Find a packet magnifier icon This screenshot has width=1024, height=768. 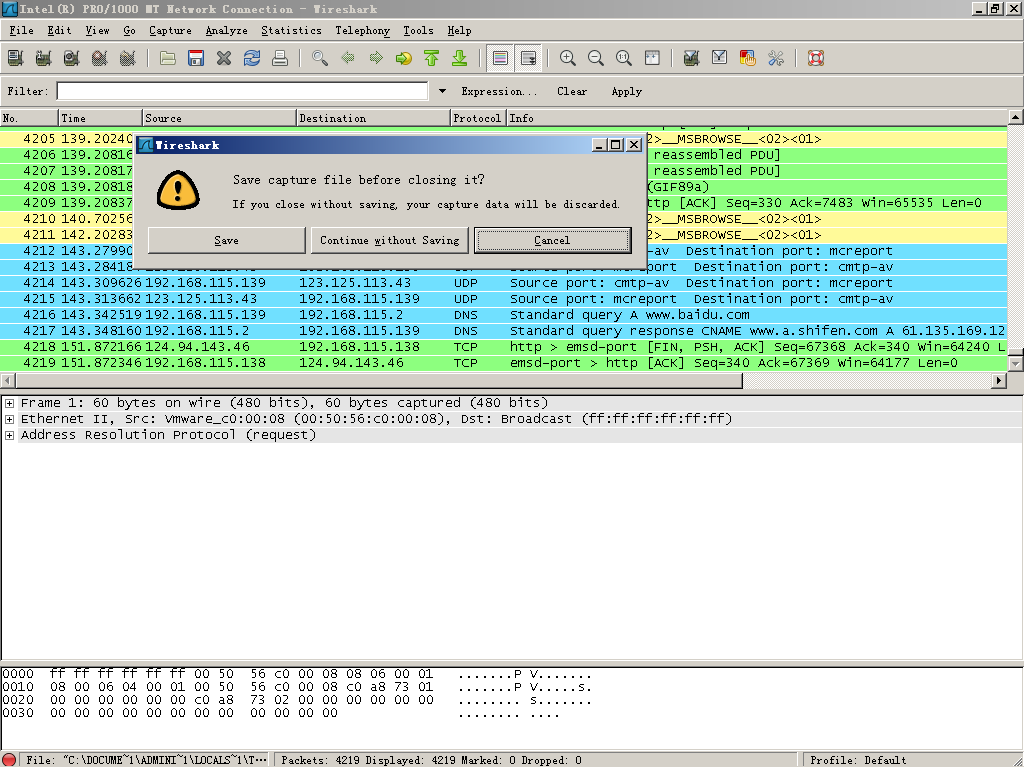point(320,58)
